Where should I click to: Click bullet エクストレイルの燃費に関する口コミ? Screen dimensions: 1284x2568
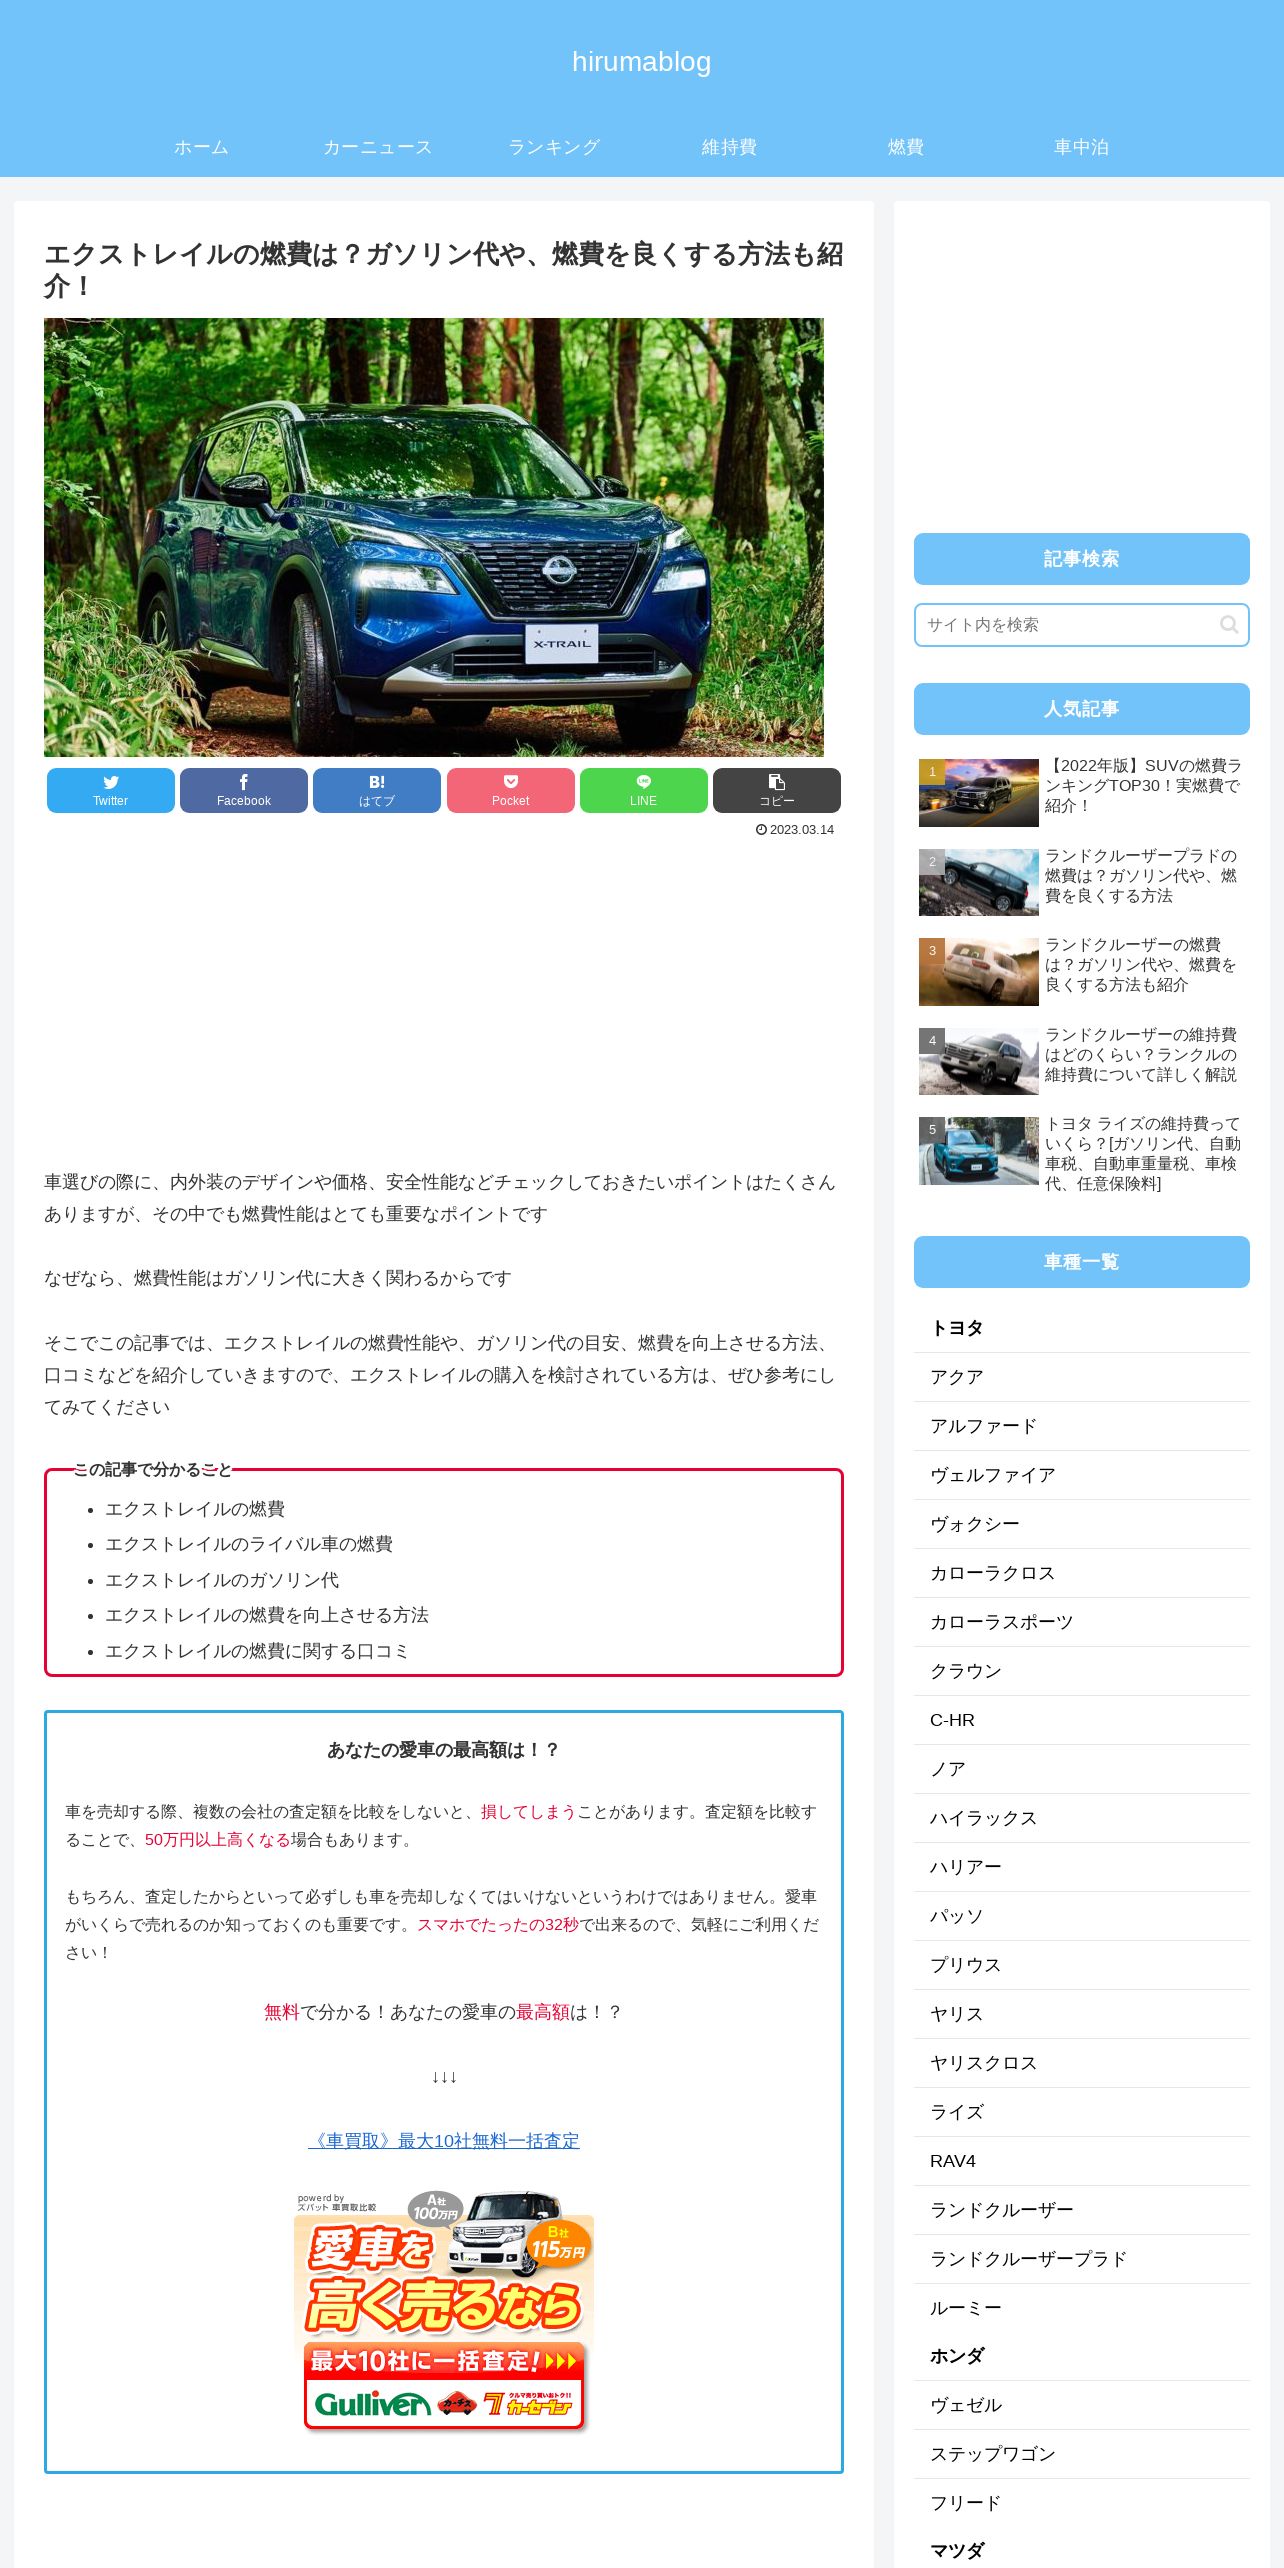click(x=257, y=1651)
